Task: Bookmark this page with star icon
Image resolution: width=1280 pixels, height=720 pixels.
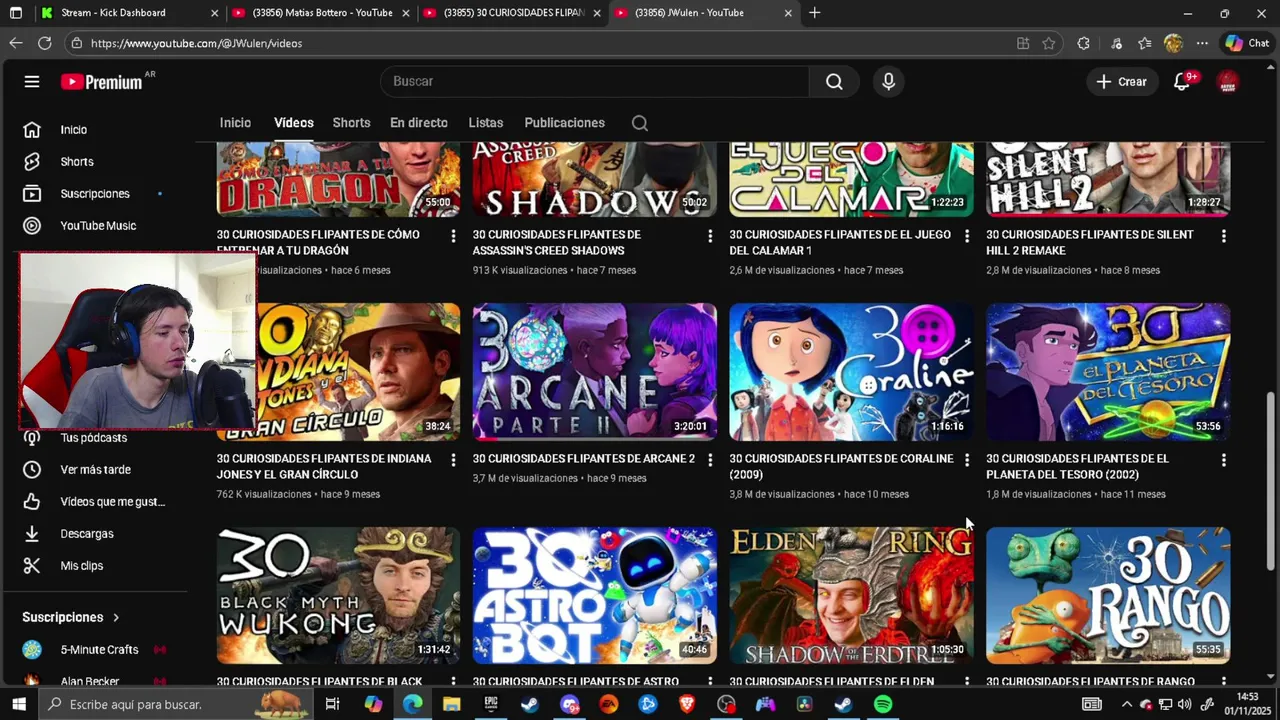Action: tap(1048, 44)
